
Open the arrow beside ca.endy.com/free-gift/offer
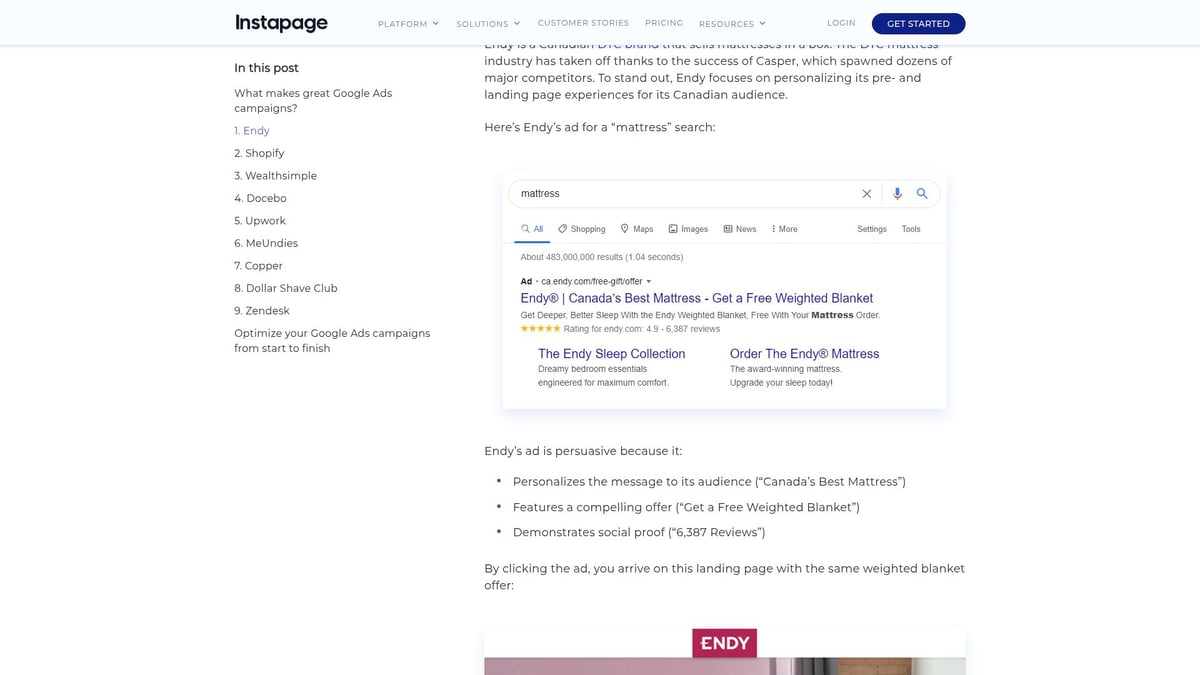pos(648,281)
